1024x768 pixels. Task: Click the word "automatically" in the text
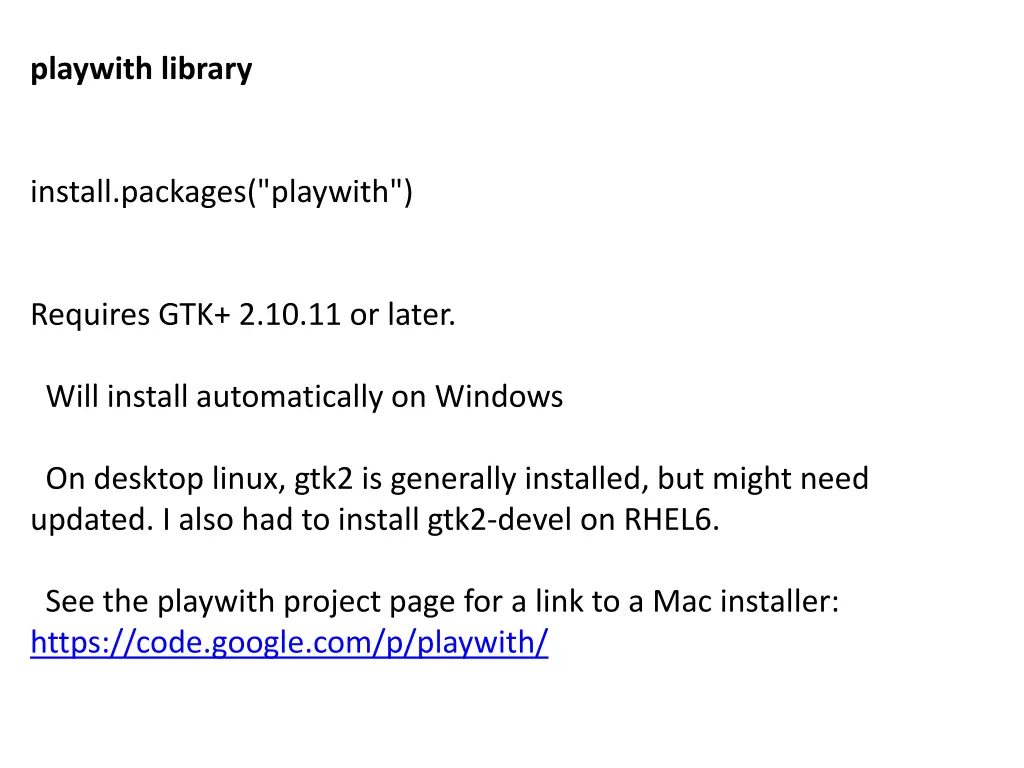click(x=289, y=397)
